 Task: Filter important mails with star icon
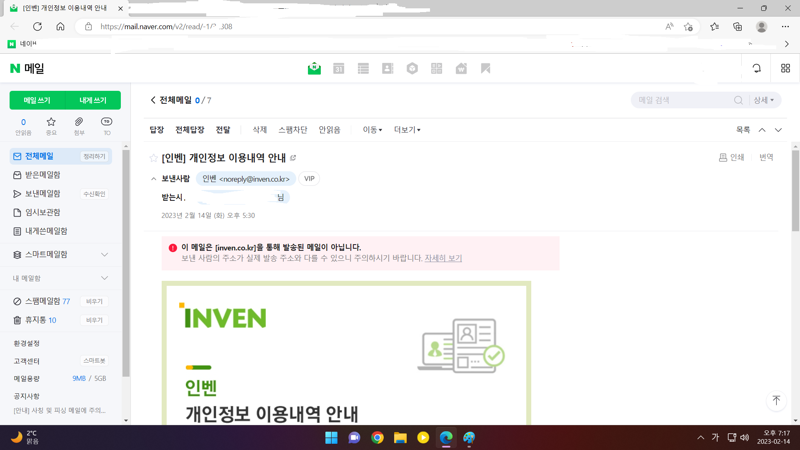tap(51, 126)
